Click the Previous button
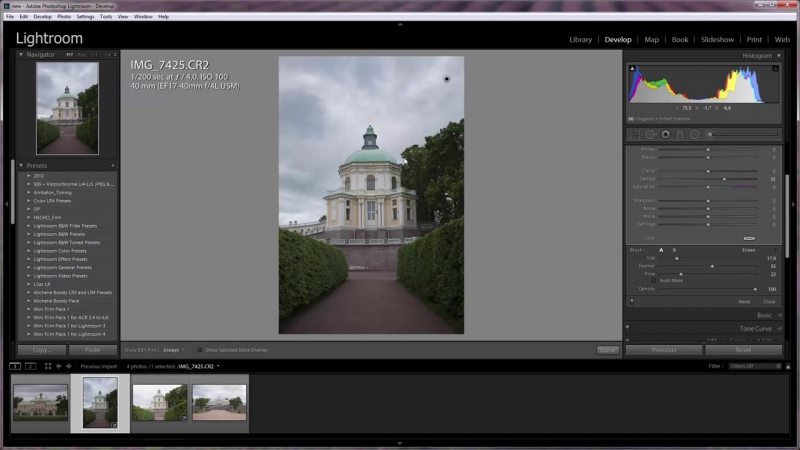 tap(664, 350)
